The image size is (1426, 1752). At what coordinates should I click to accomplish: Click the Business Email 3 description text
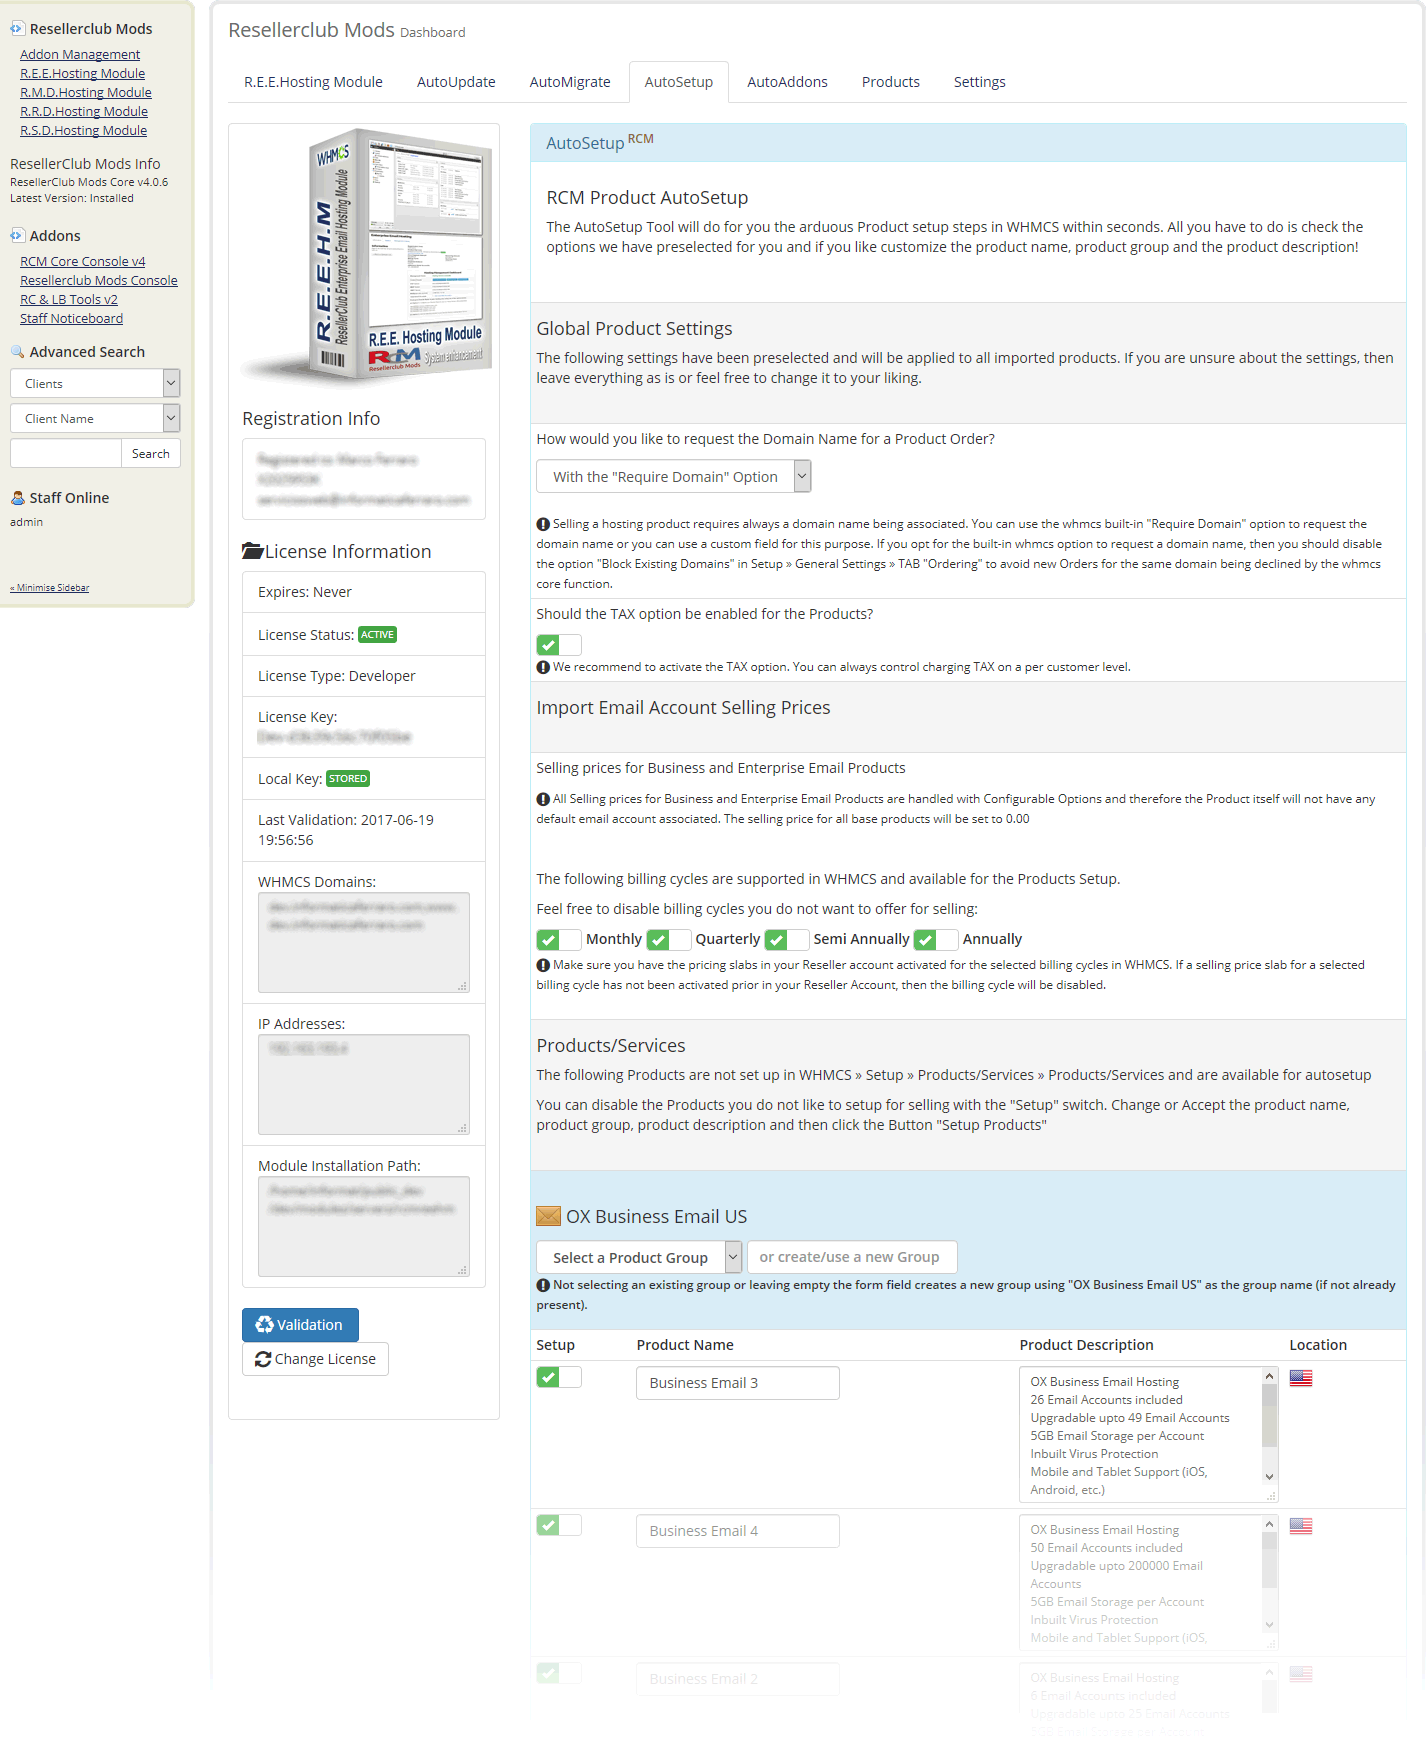(1140, 1435)
